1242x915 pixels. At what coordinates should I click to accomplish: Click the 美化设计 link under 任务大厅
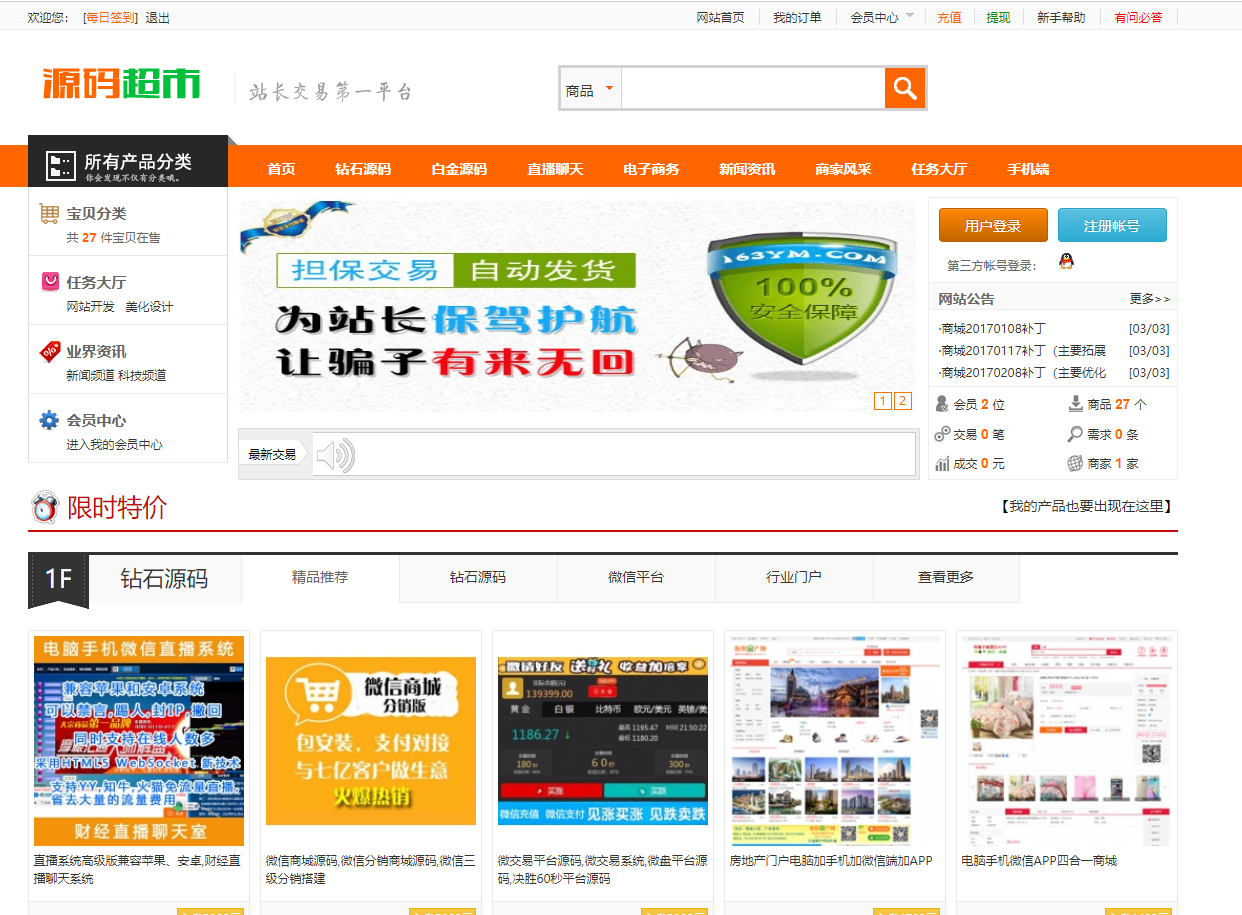[149, 306]
